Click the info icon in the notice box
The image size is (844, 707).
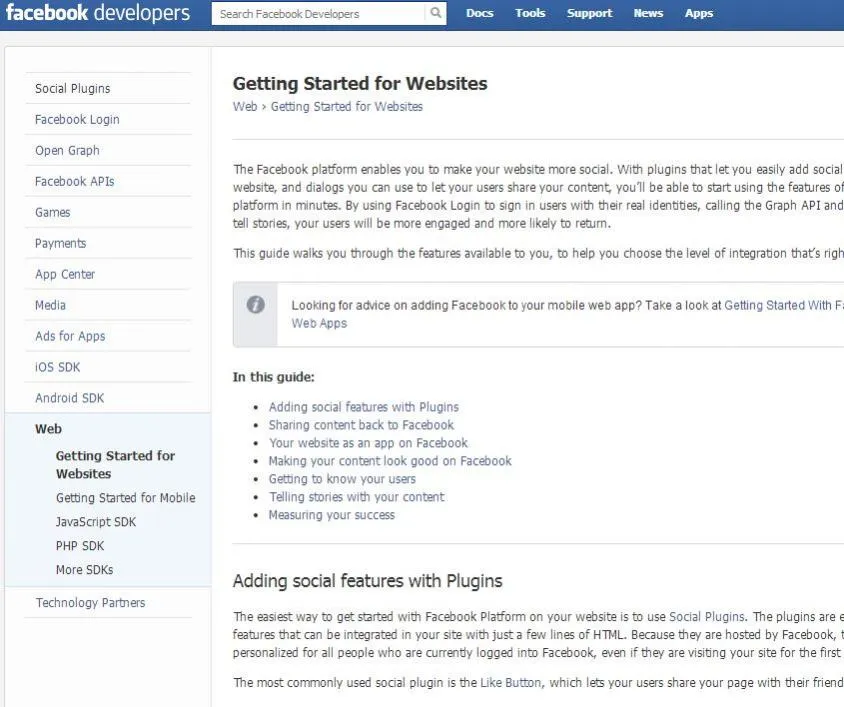pyautogui.click(x=256, y=305)
